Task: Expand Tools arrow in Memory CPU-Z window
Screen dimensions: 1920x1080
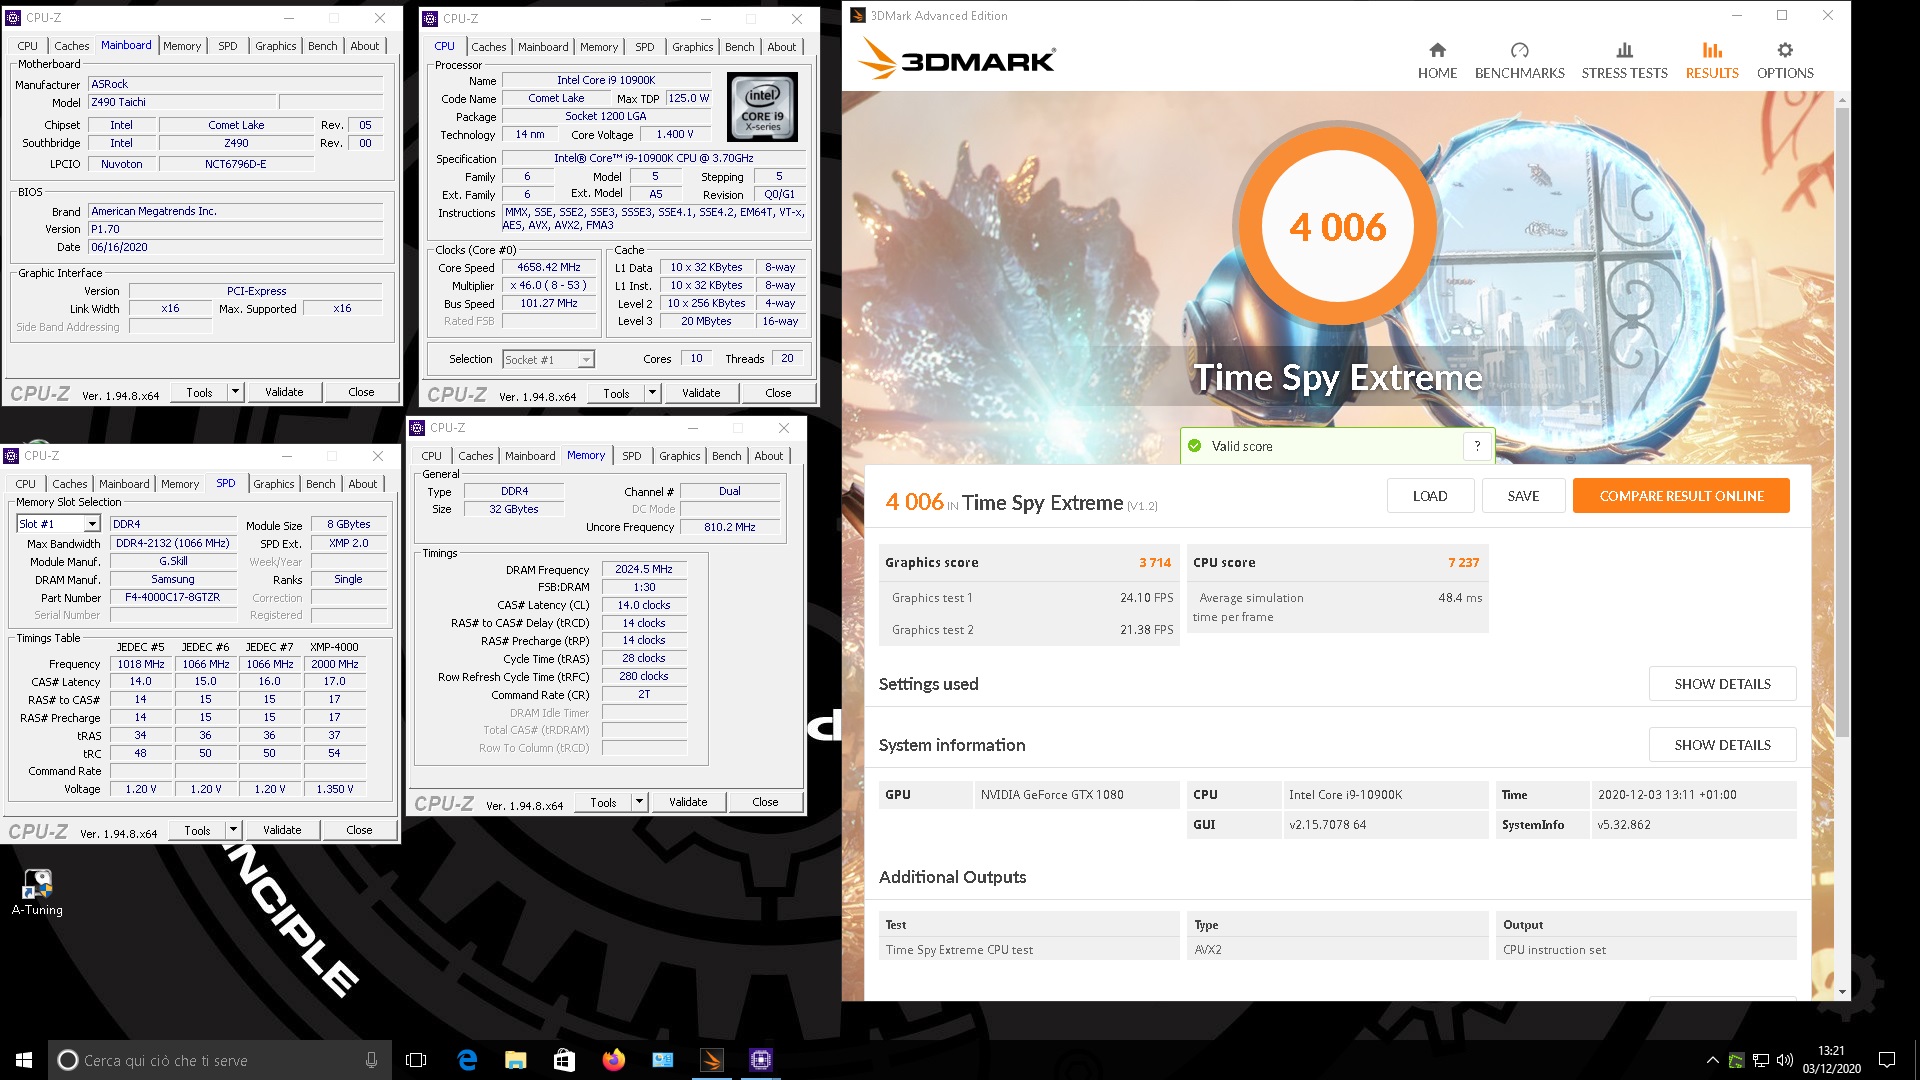Action: (x=639, y=802)
